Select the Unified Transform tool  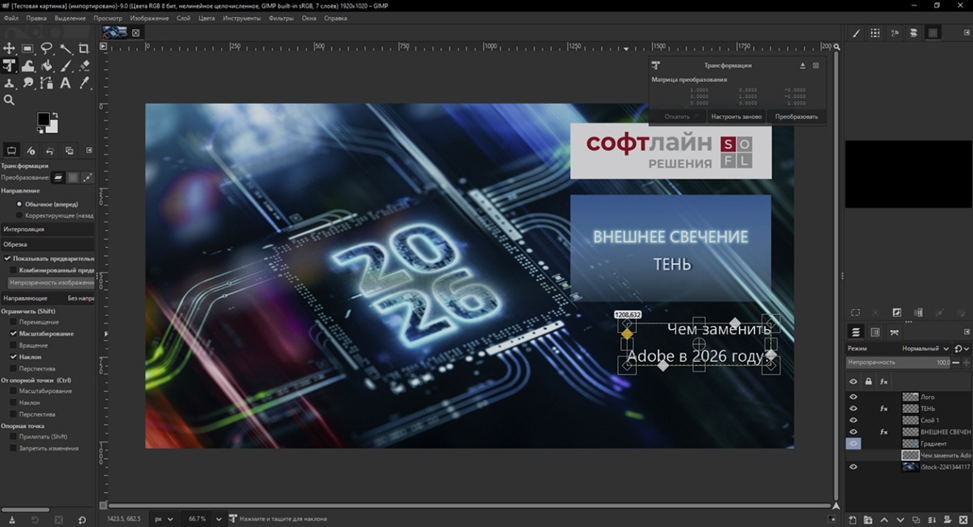(x=9, y=66)
